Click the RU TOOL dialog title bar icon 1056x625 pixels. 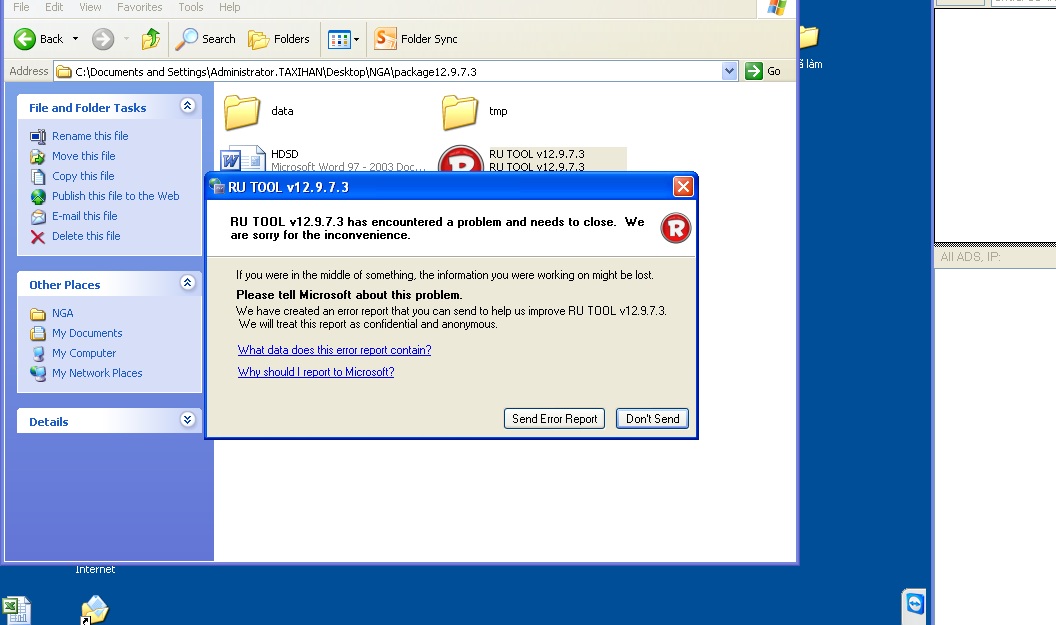[x=217, y=187]
